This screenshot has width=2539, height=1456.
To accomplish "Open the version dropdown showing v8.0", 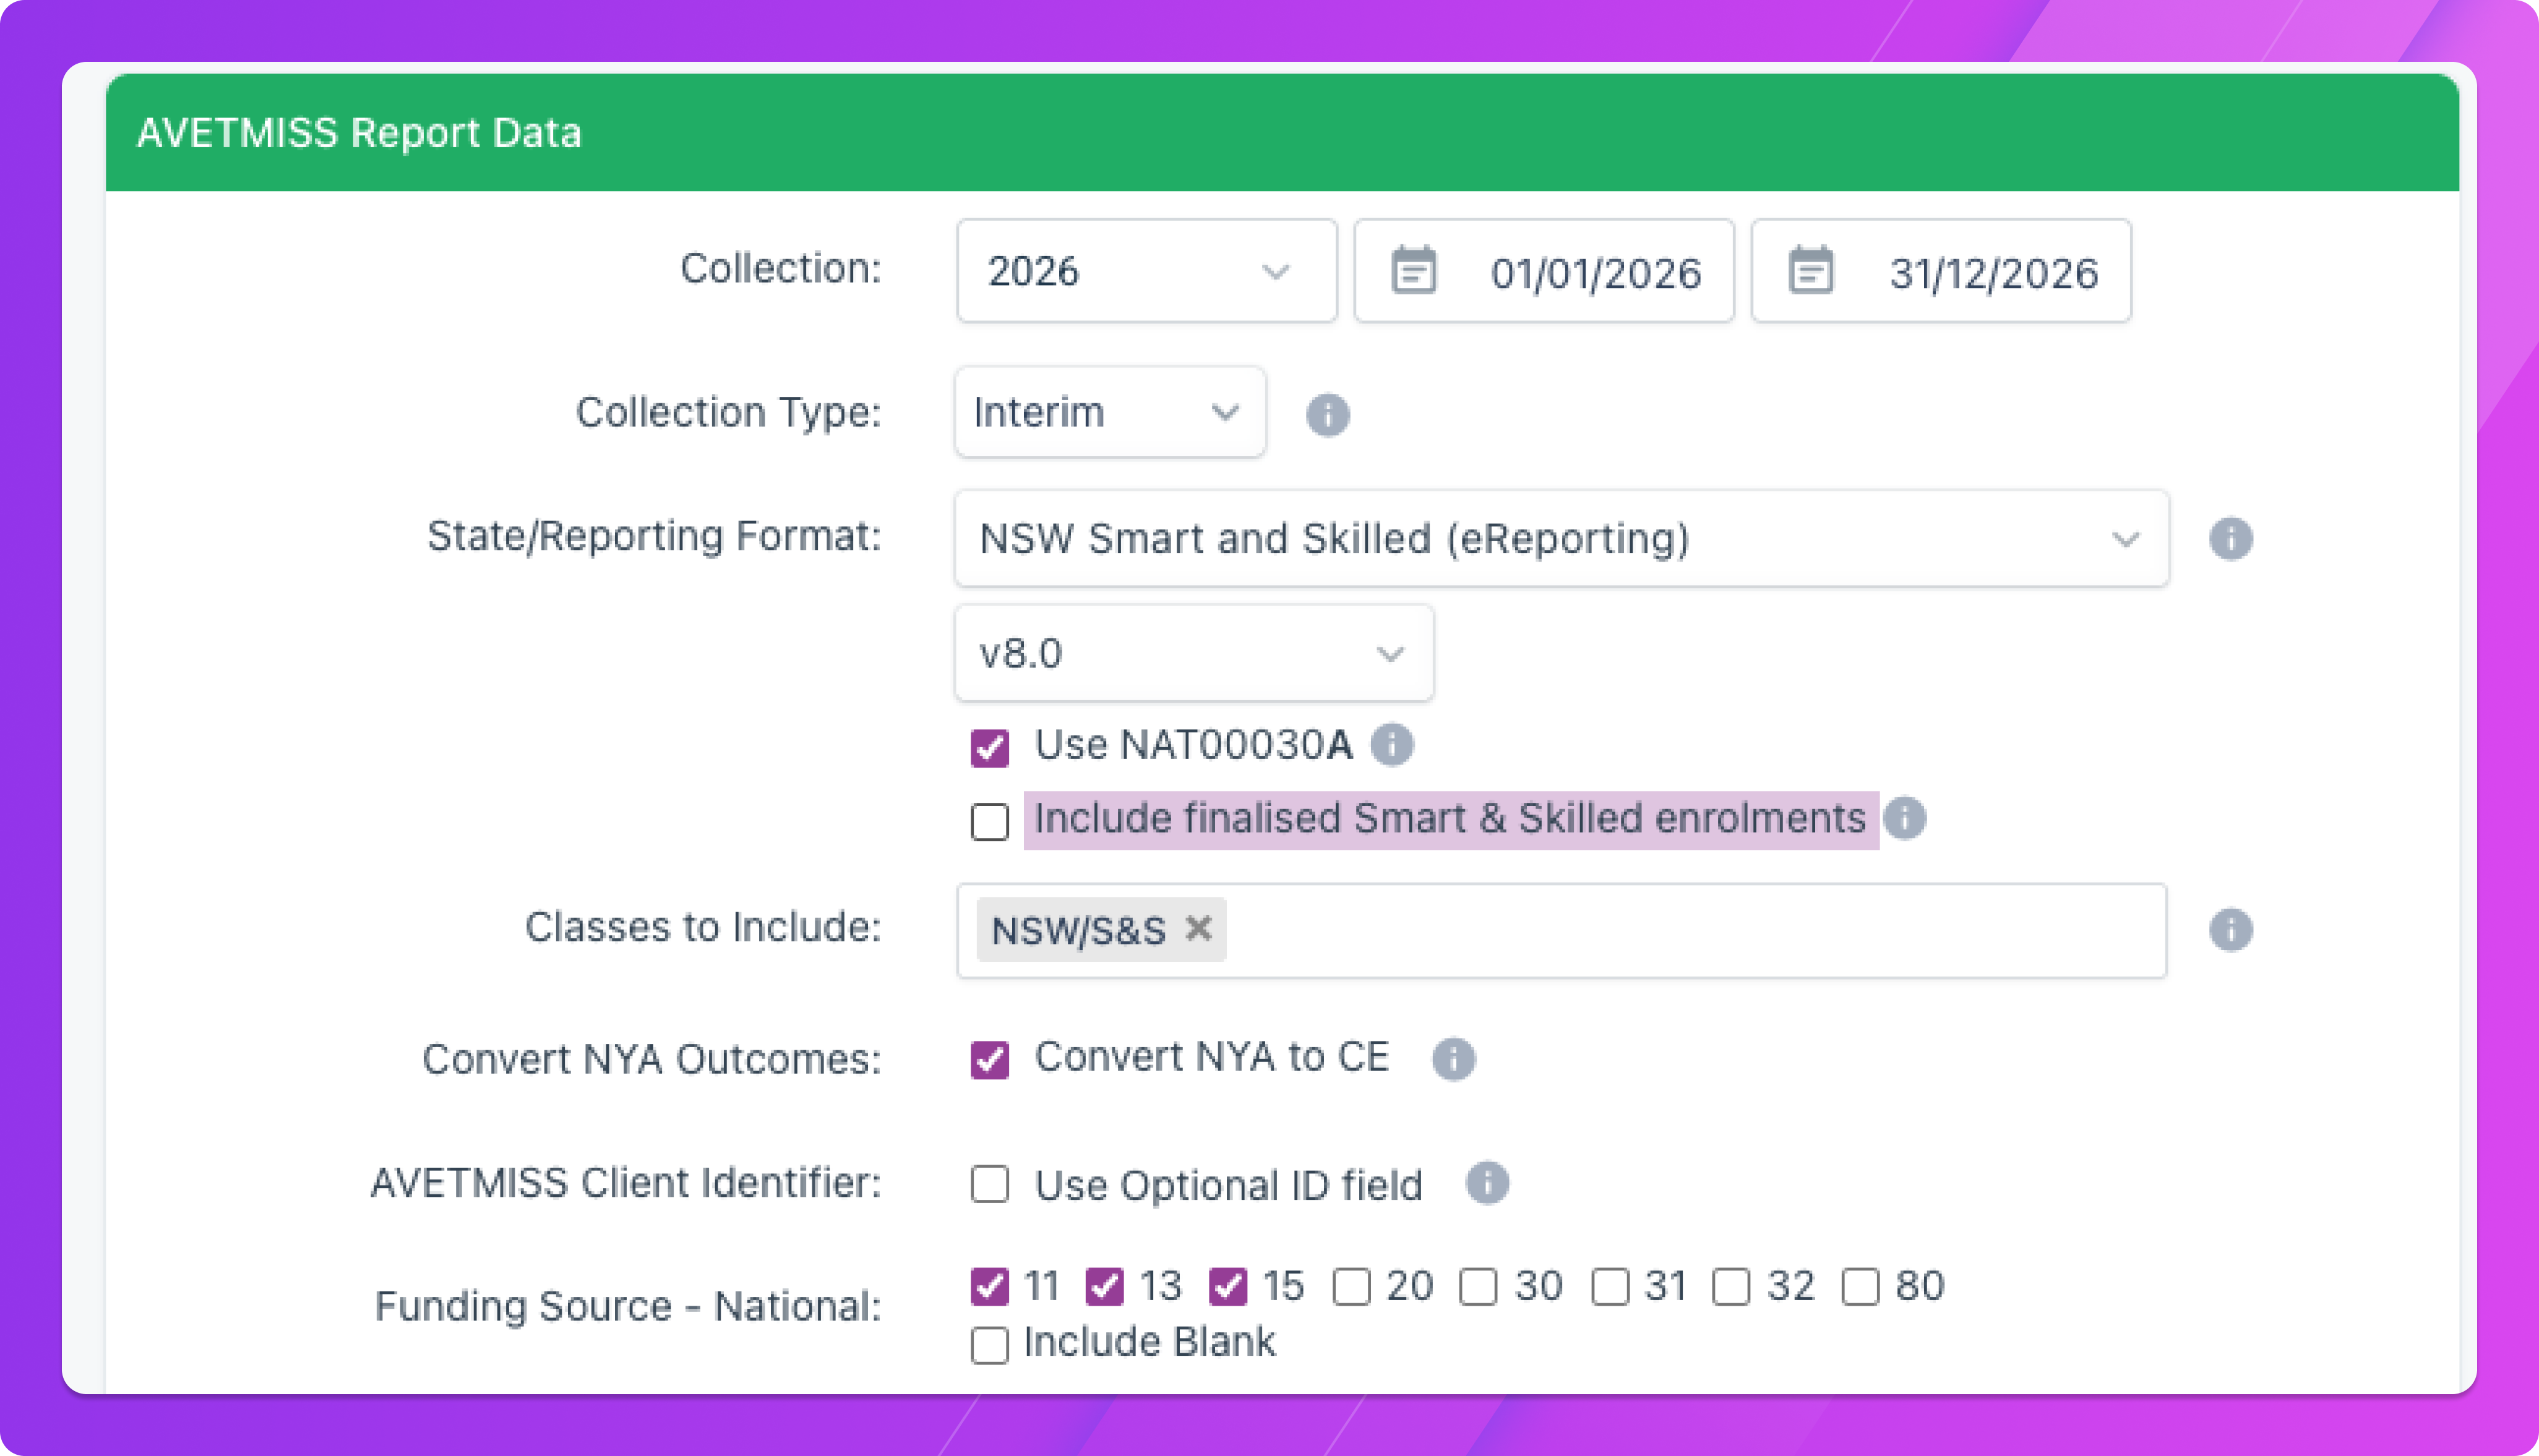I will click(1194, 653).
